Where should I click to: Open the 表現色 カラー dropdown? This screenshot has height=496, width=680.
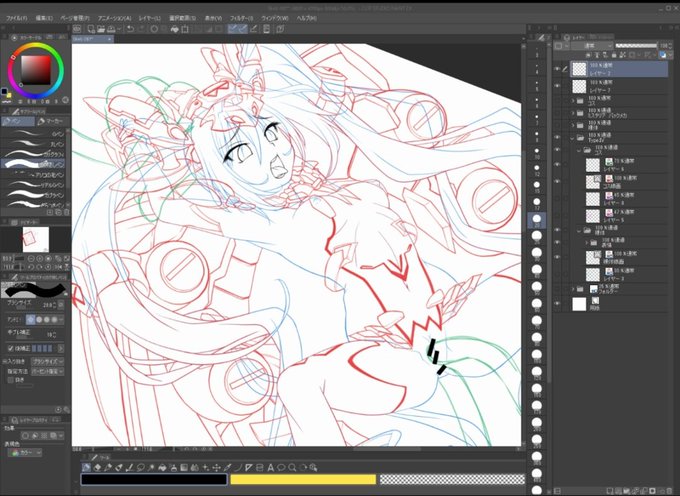click(x=25, y=453)
